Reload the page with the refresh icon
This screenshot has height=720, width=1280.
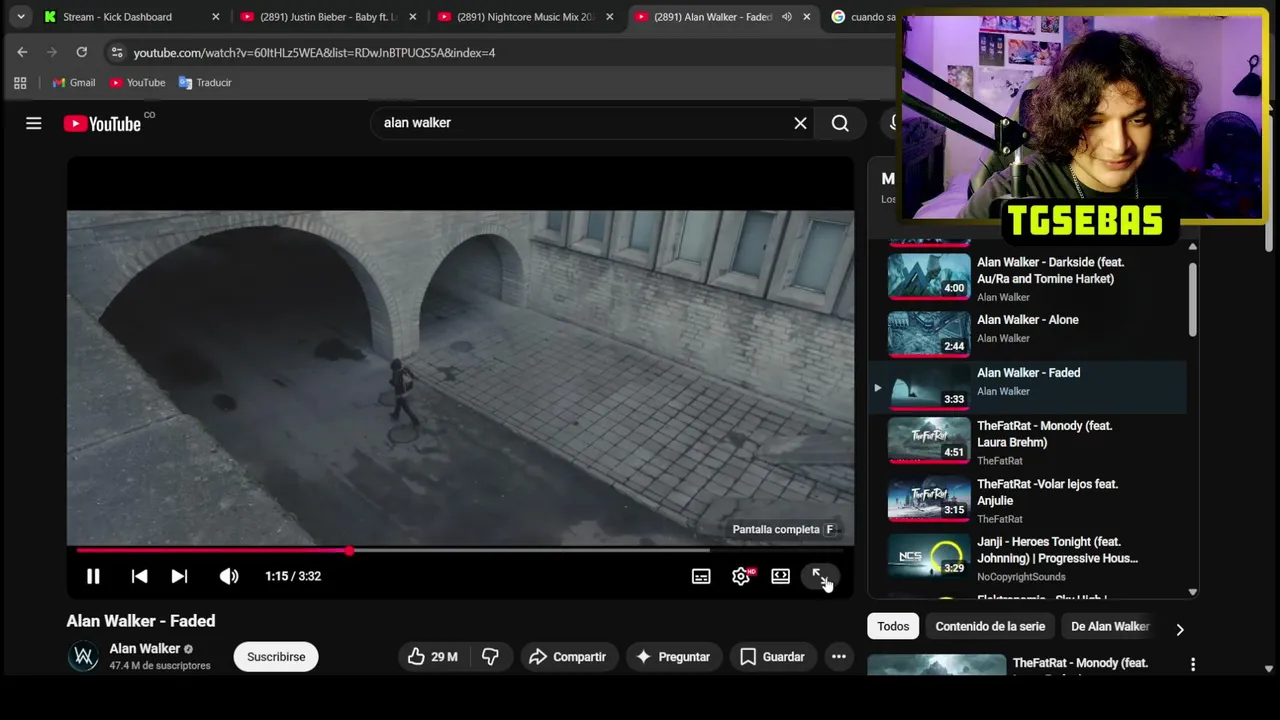[82, 52]
